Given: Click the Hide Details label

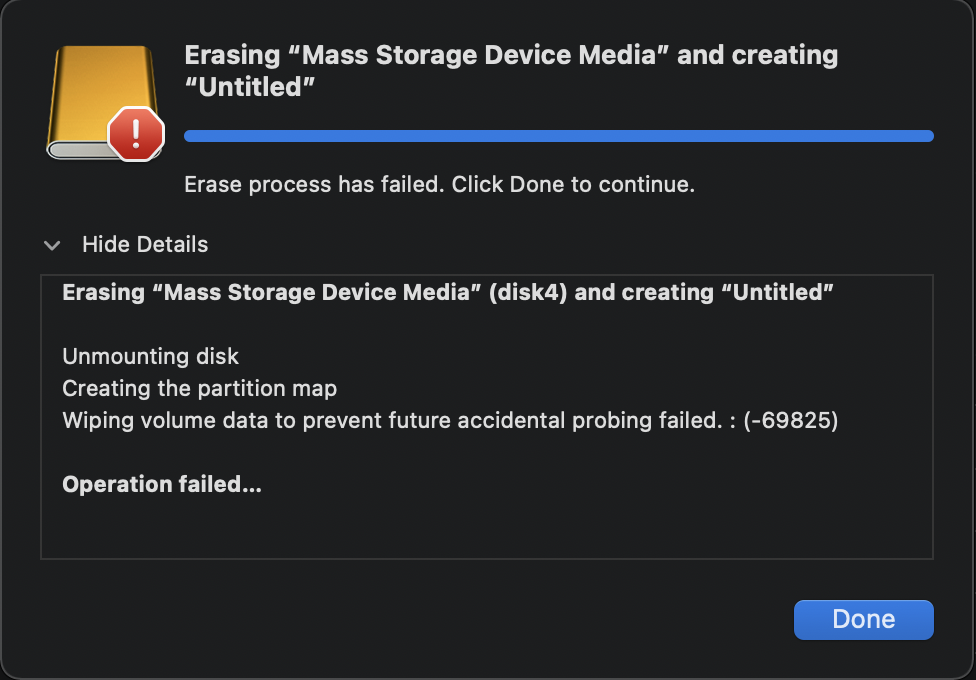Looking at the screenshot, I should (x=145, y=244).
